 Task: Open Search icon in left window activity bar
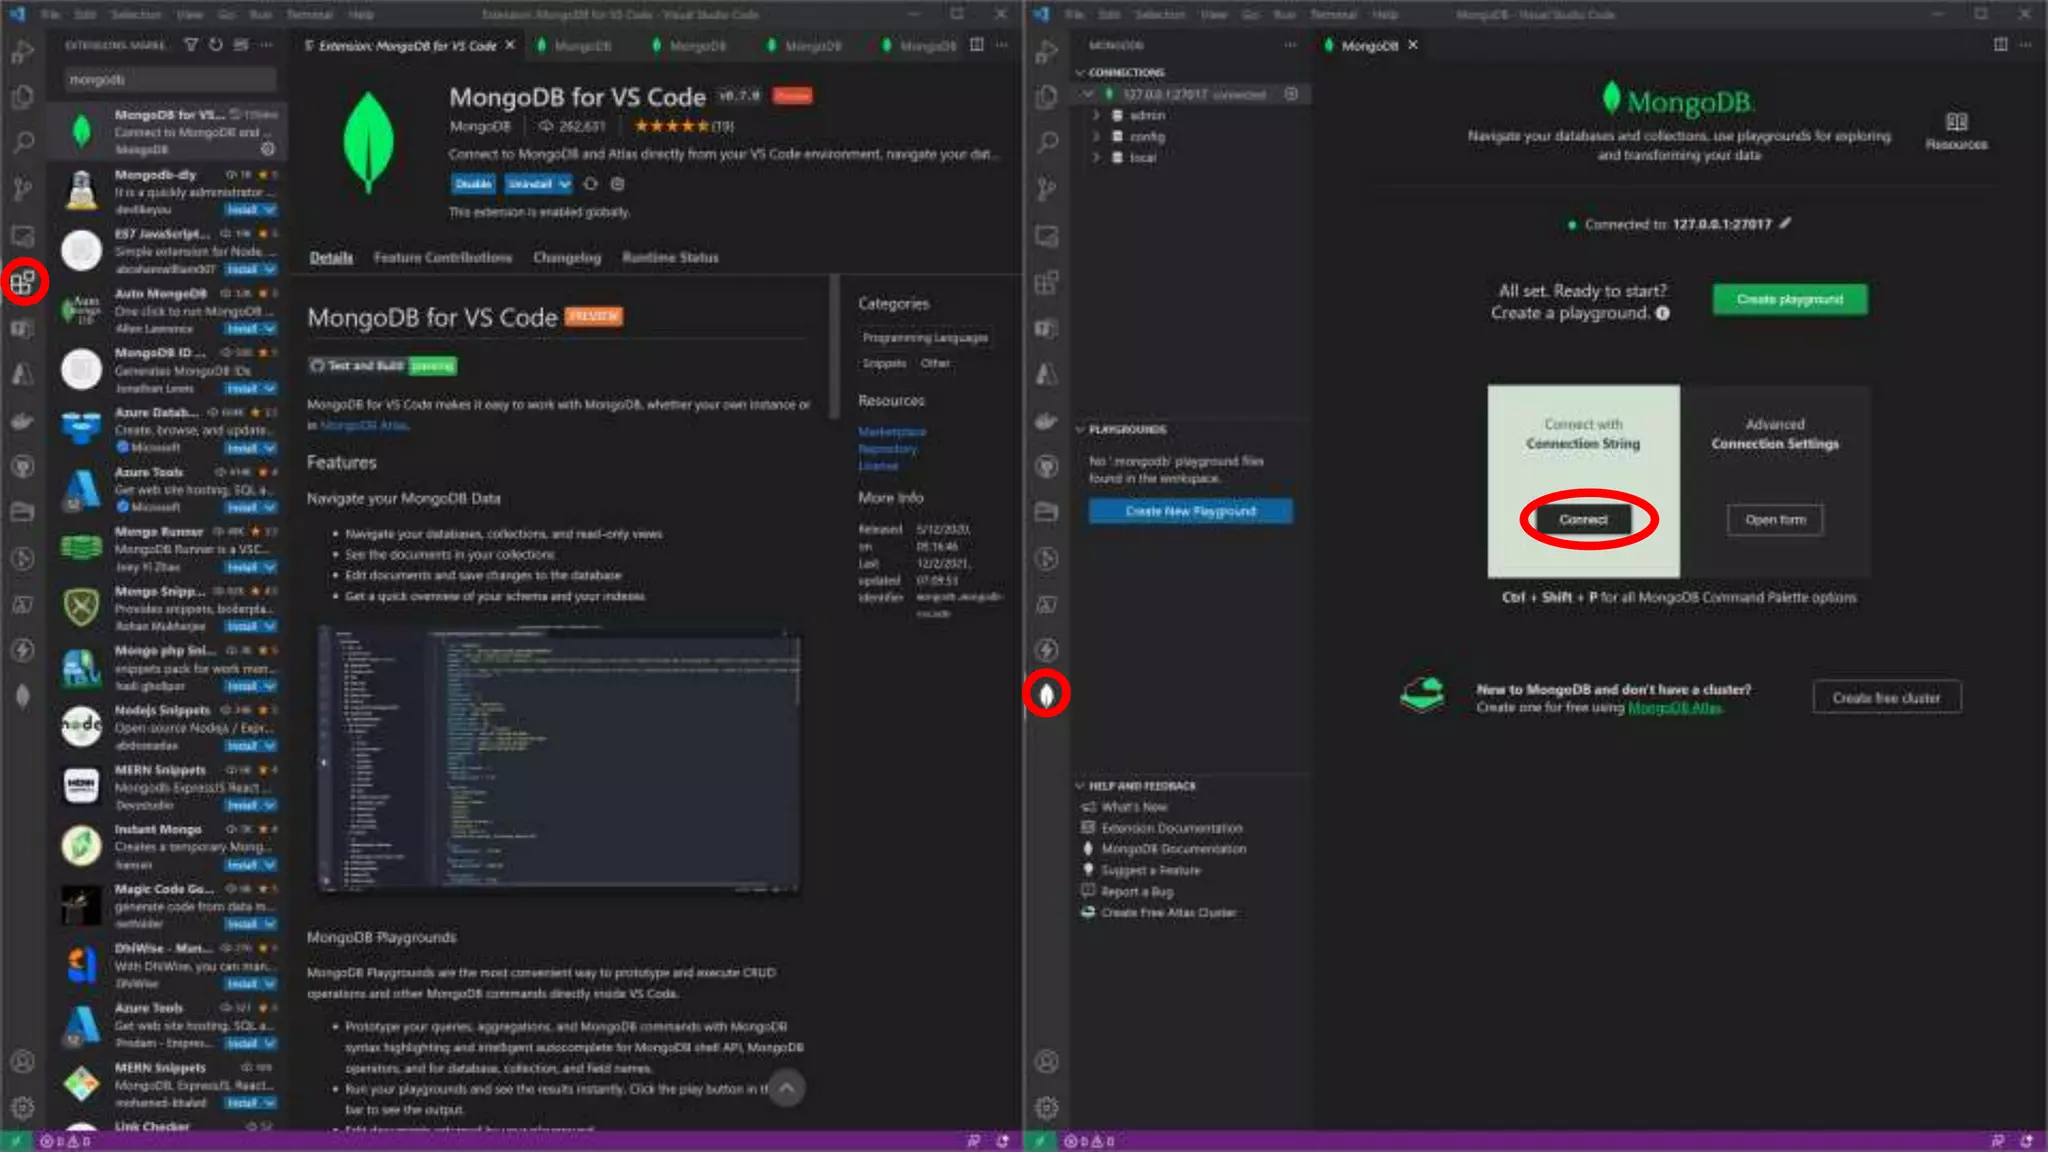22,143
